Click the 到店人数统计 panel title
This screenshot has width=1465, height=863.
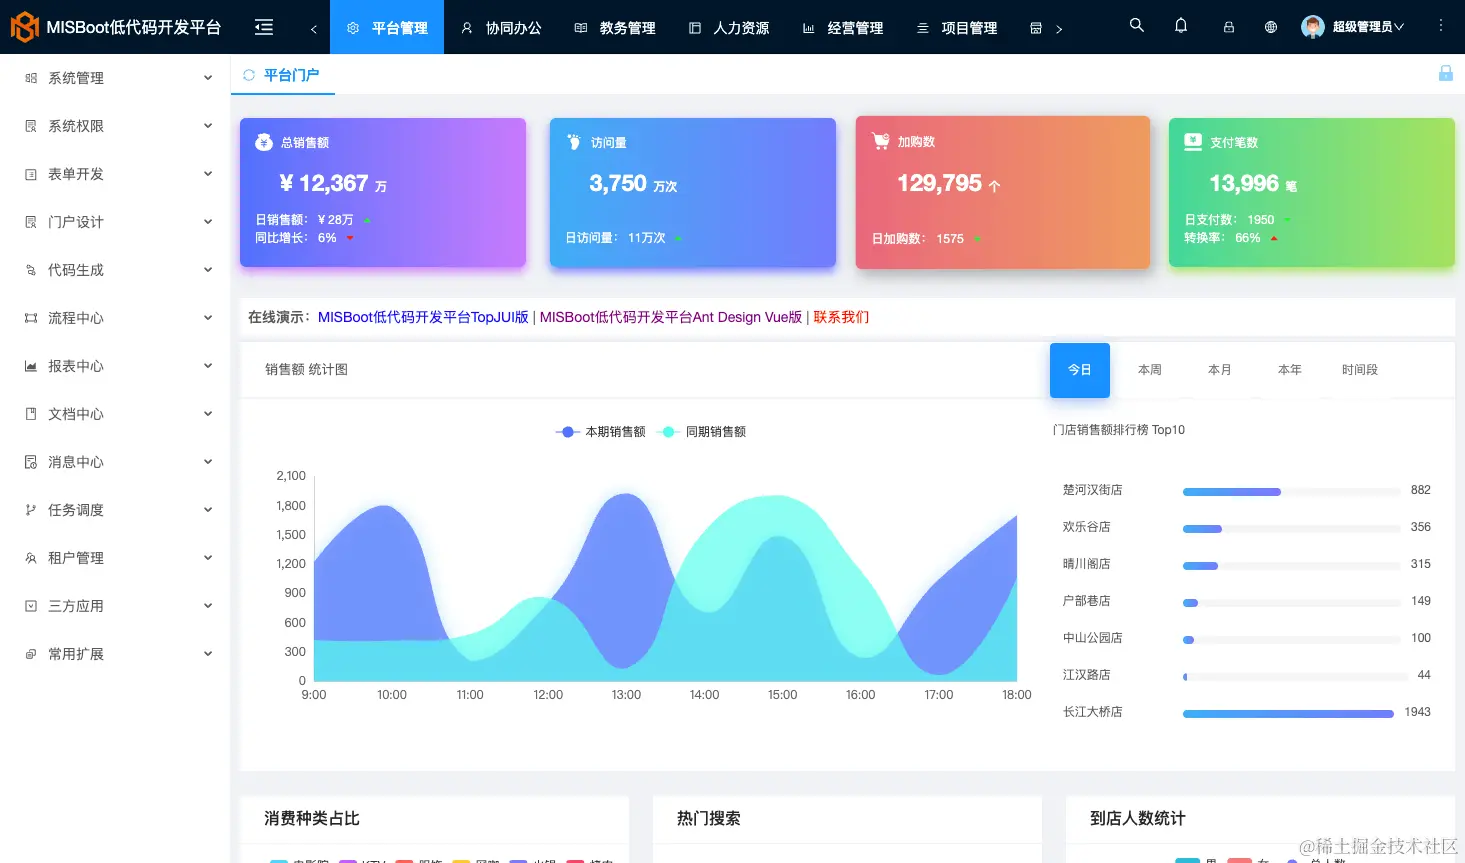1138,818
